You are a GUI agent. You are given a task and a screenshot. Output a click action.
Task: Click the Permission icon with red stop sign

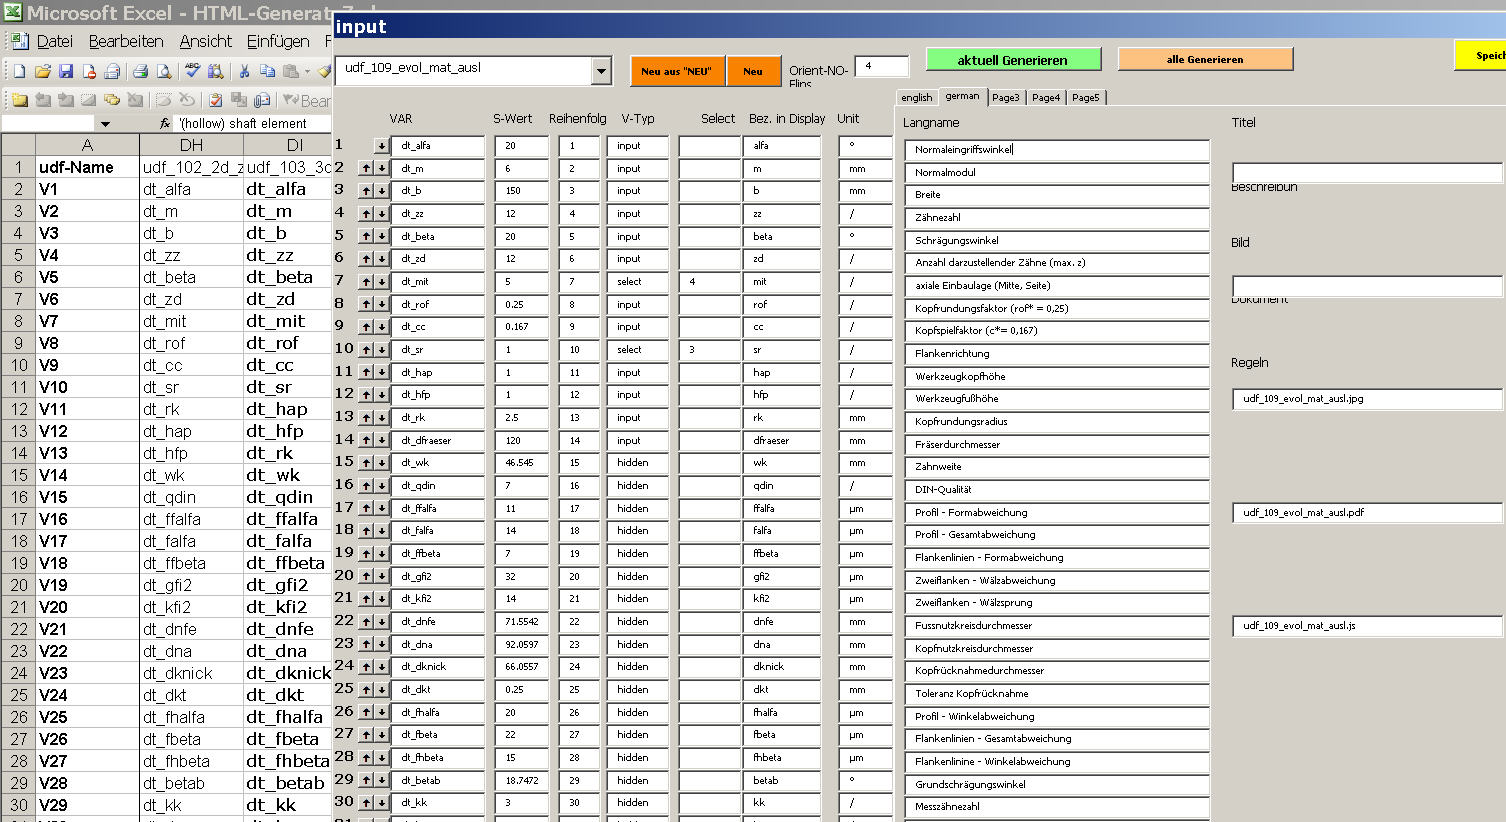click(88, 71)
